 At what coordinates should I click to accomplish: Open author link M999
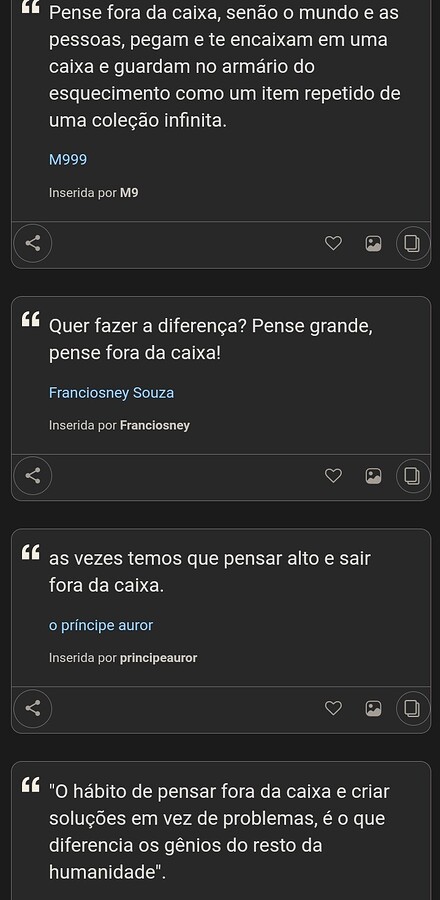coord(68,160)
